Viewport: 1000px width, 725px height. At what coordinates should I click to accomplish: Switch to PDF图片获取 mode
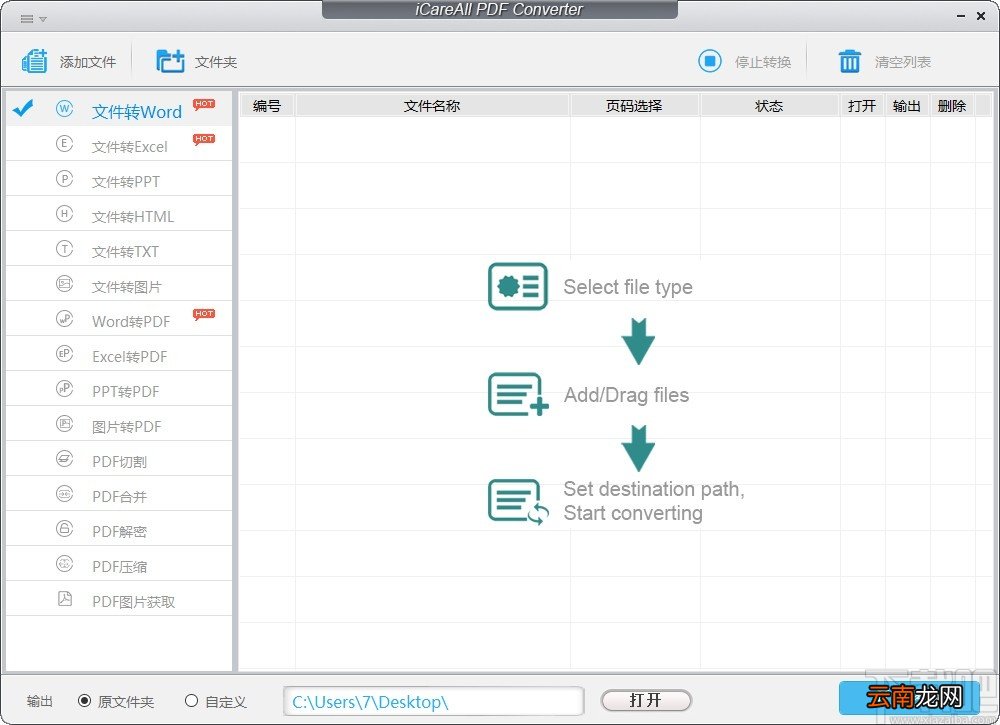119,599
